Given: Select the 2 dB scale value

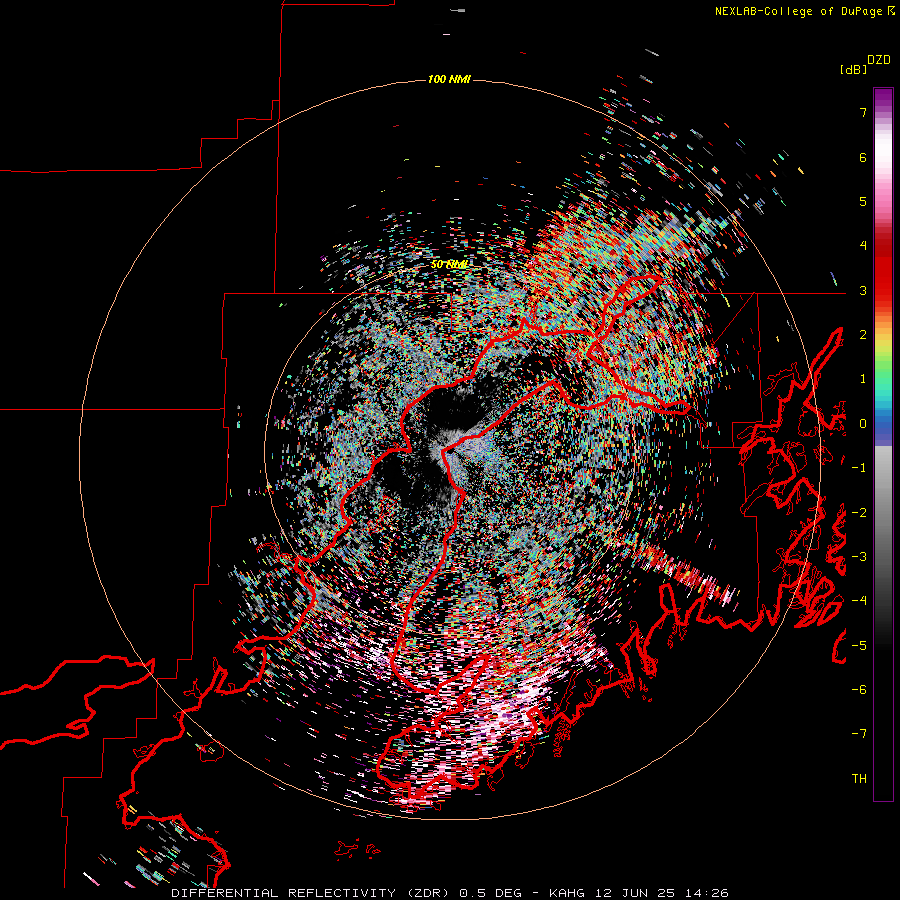Looking at the screenshot, I should coord(863,335).
